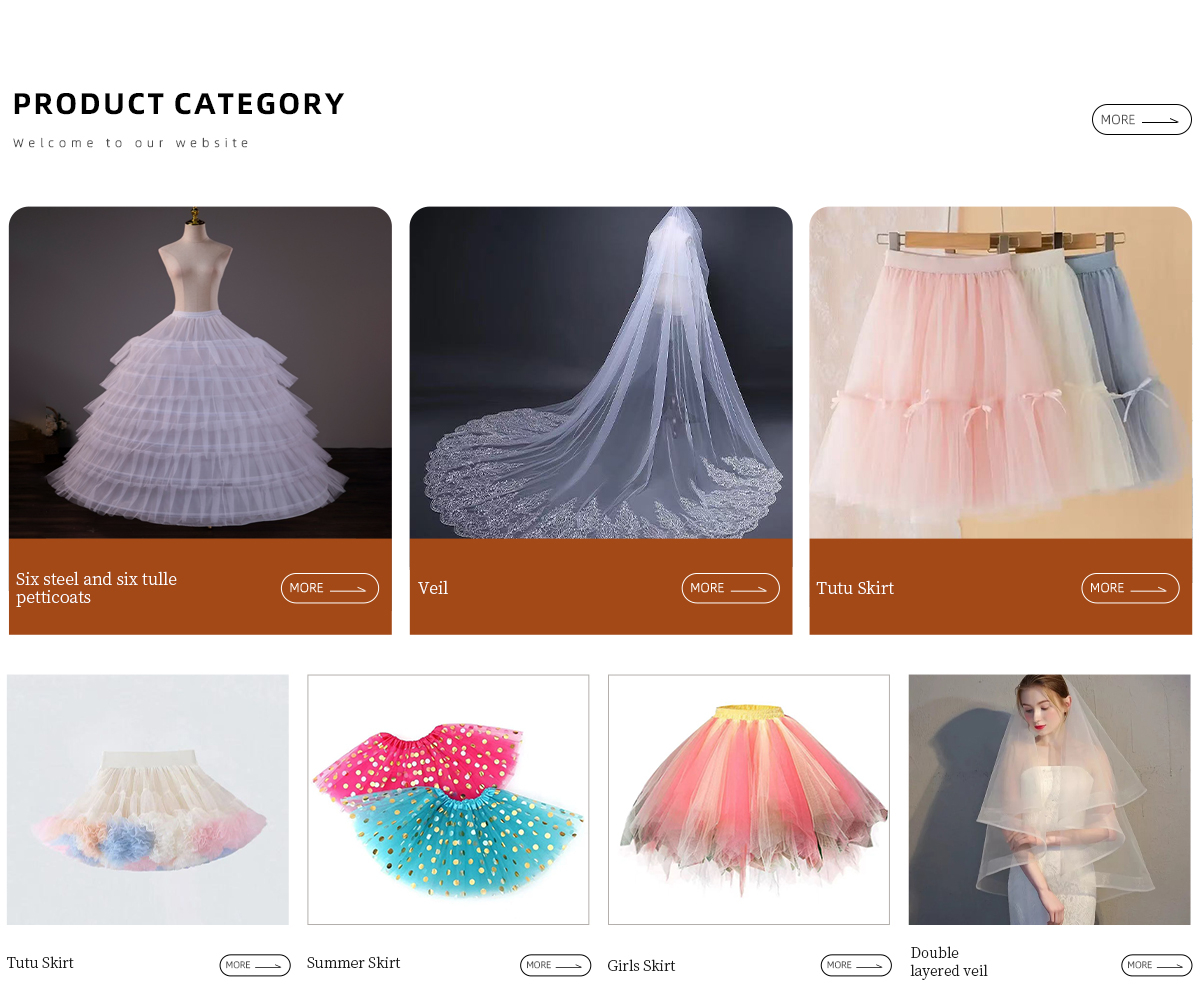
Task: Open the six steel petticoat product image
Action: [200, 373]
